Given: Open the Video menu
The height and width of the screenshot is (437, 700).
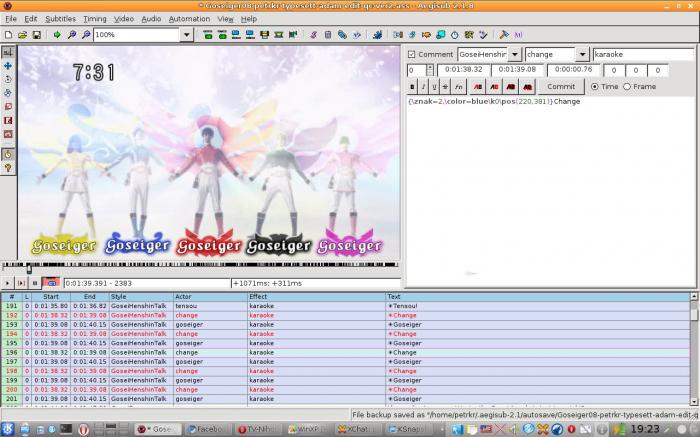Looking at the screenshot, I should [x=124, y=19].
